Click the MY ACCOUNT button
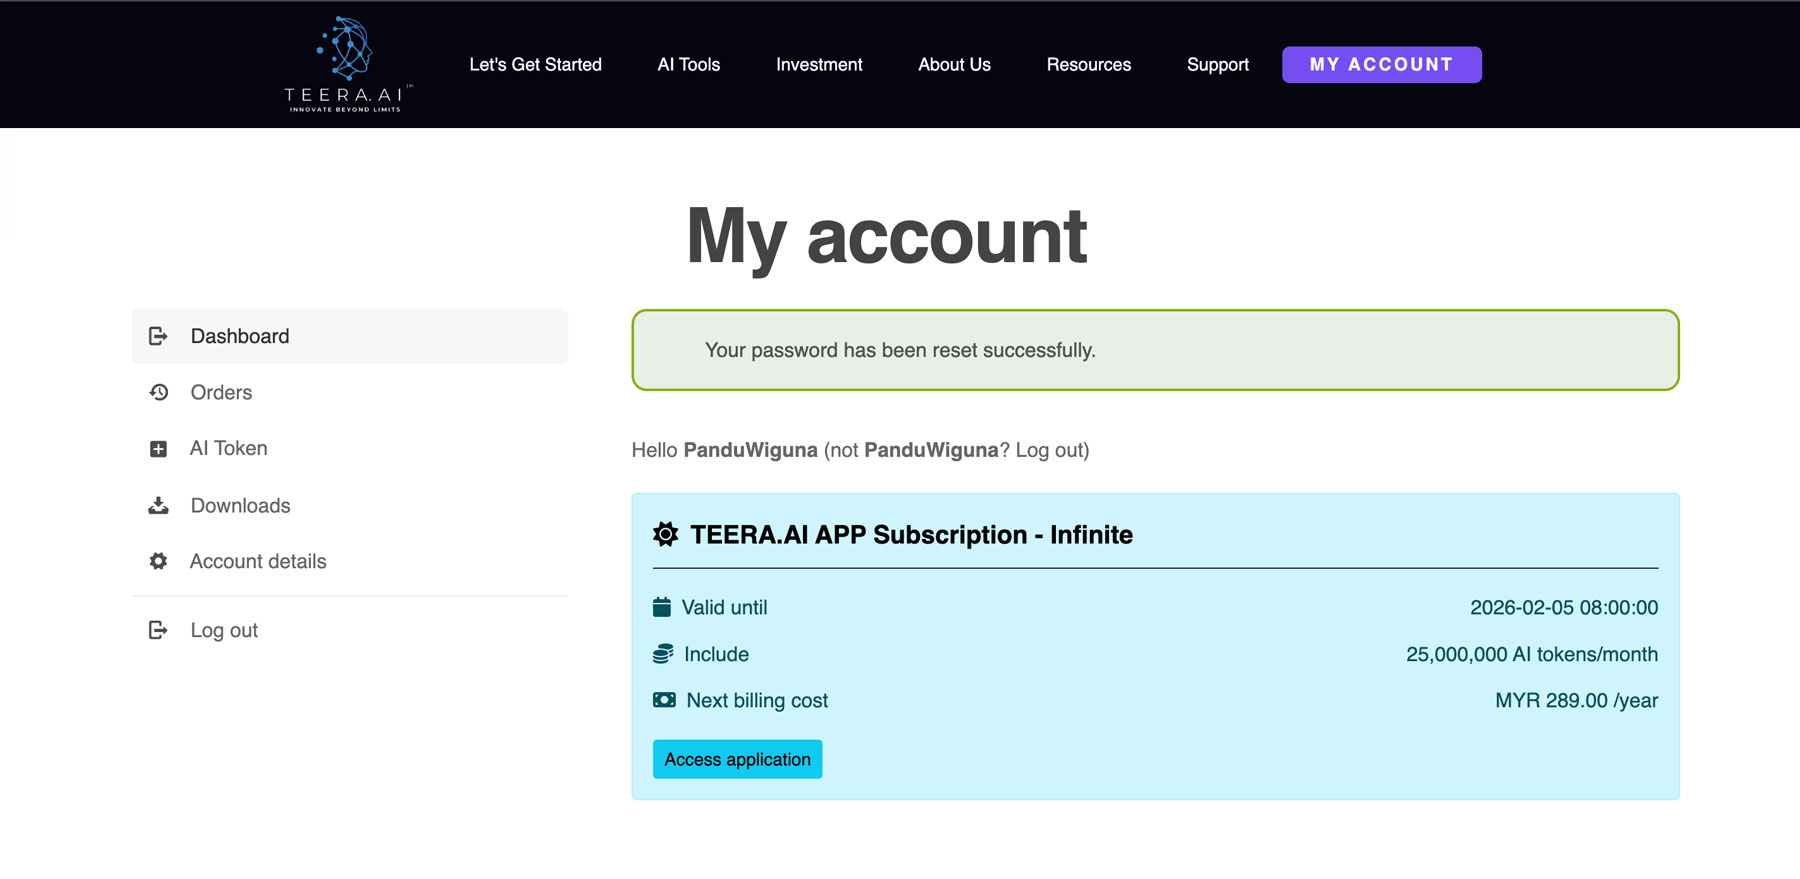 click(1382, 65)
